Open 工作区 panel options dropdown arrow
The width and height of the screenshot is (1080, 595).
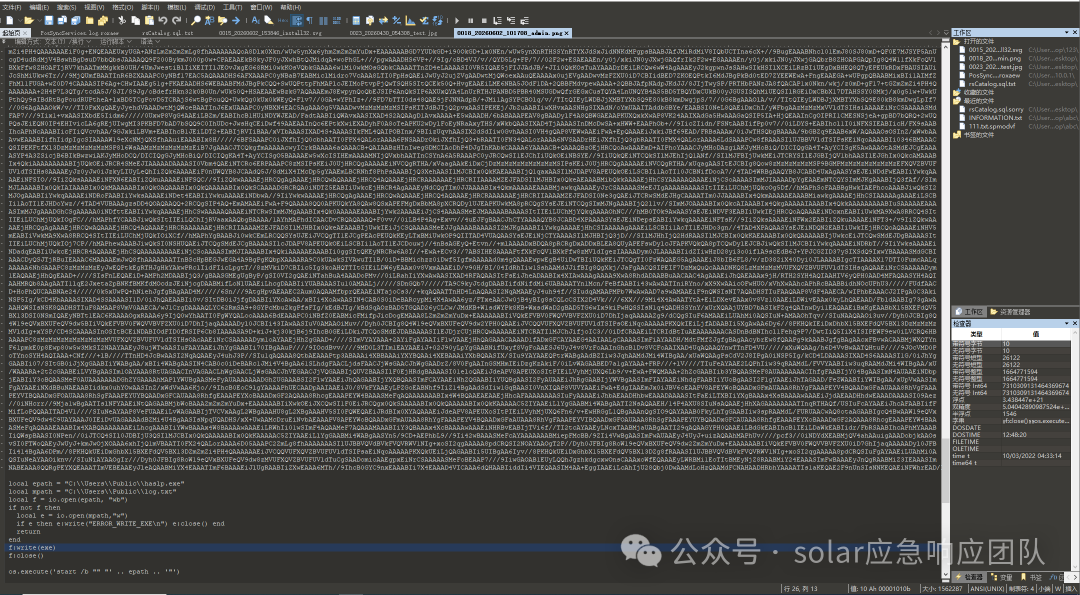[1066, 32]
